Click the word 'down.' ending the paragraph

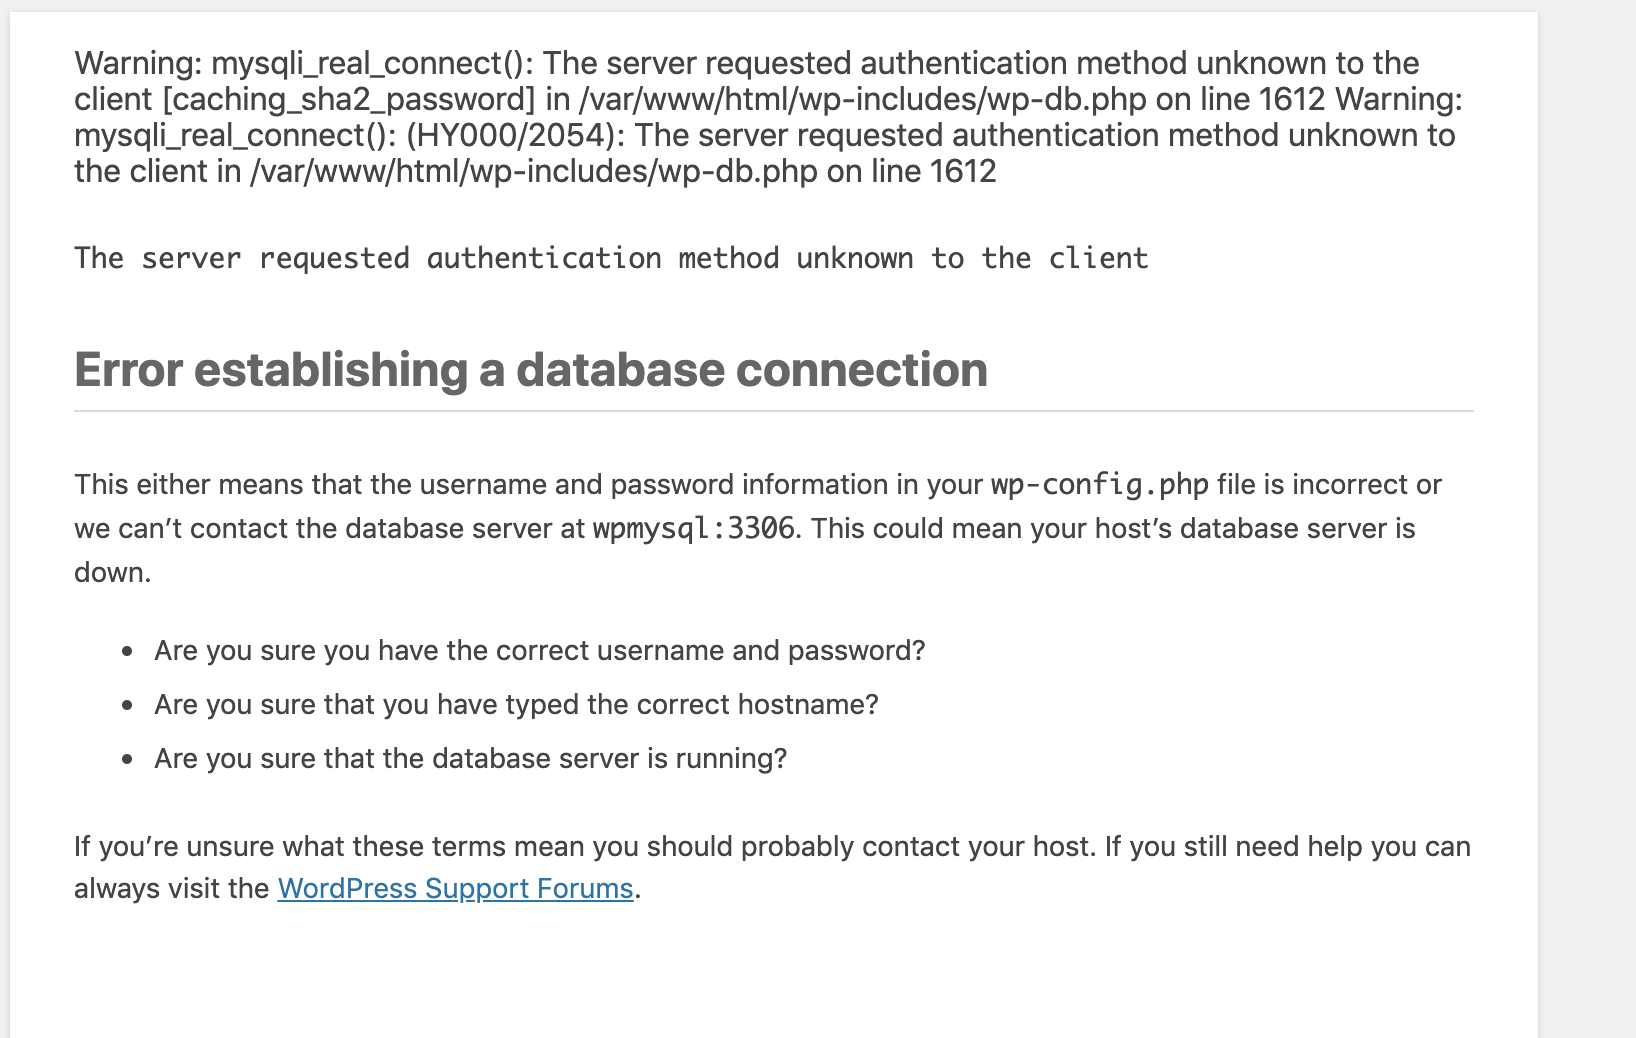tap(112, 573)
